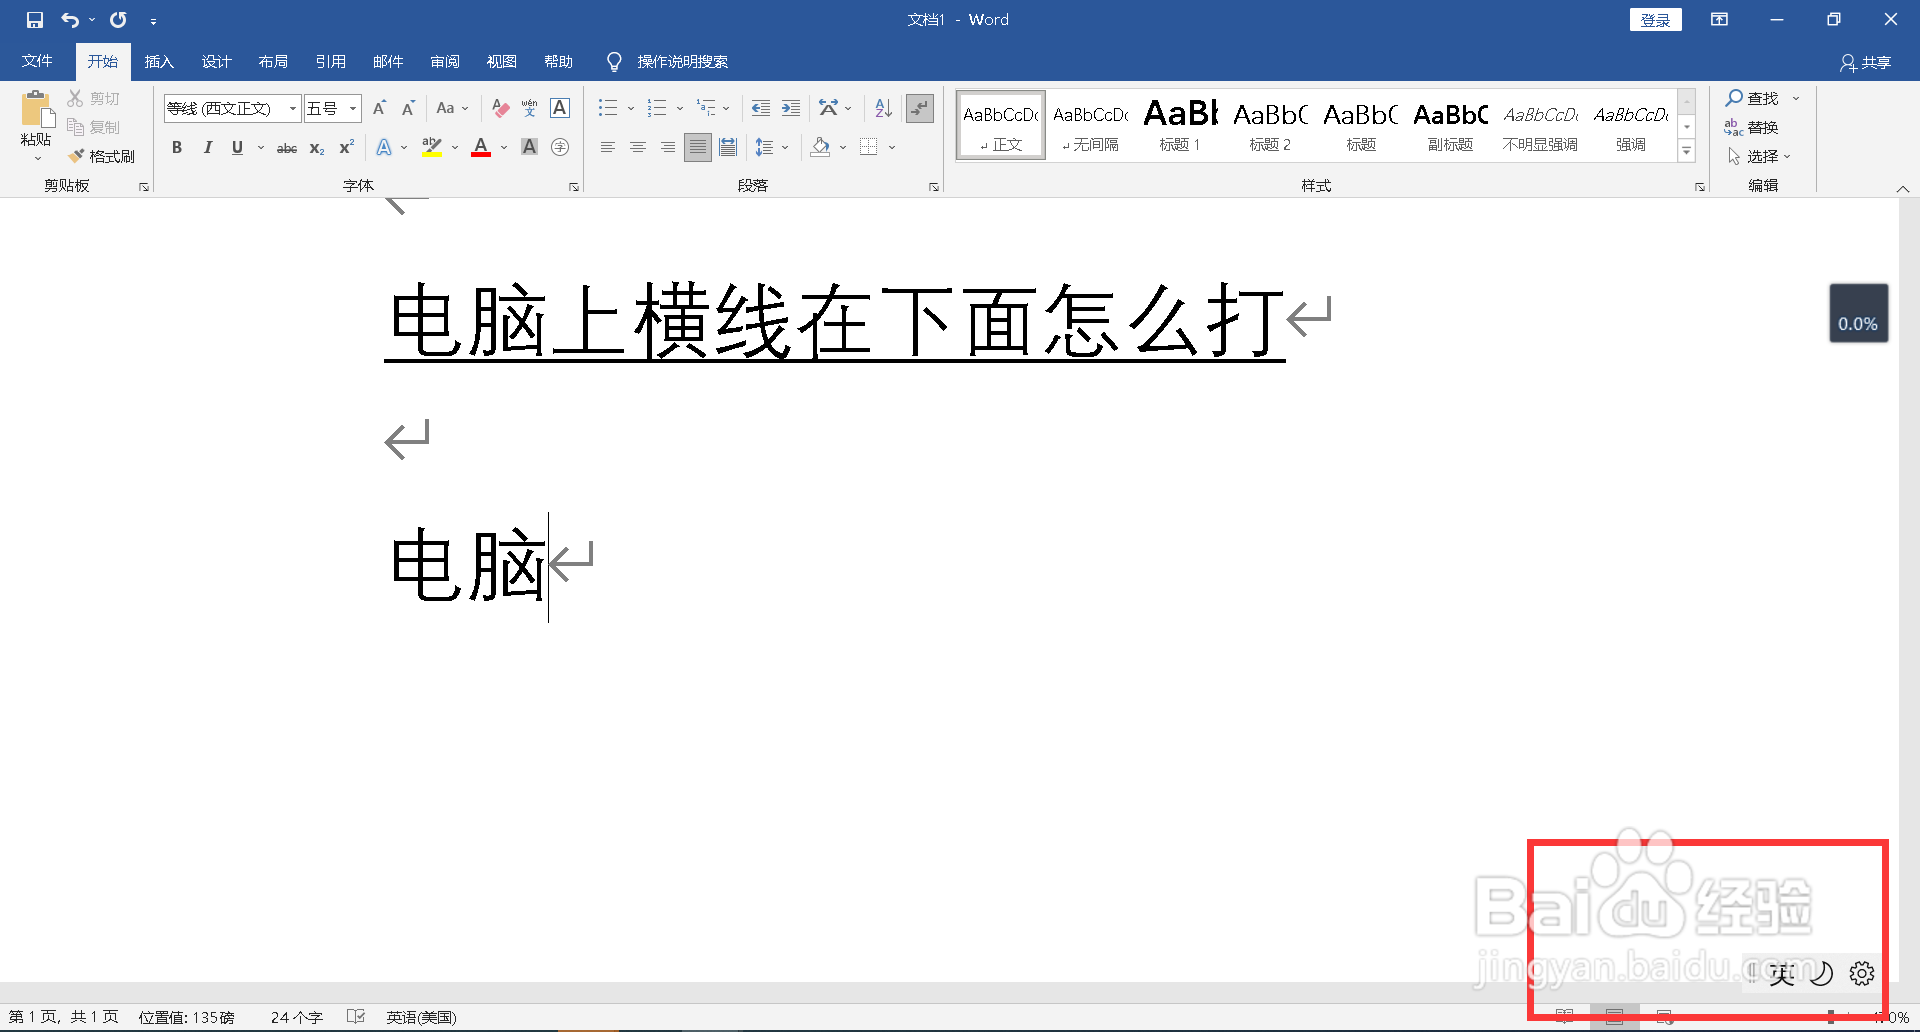Click the 登录 sign-in button
Screen dimensions: 1920x1032
tap(1655, 19)
